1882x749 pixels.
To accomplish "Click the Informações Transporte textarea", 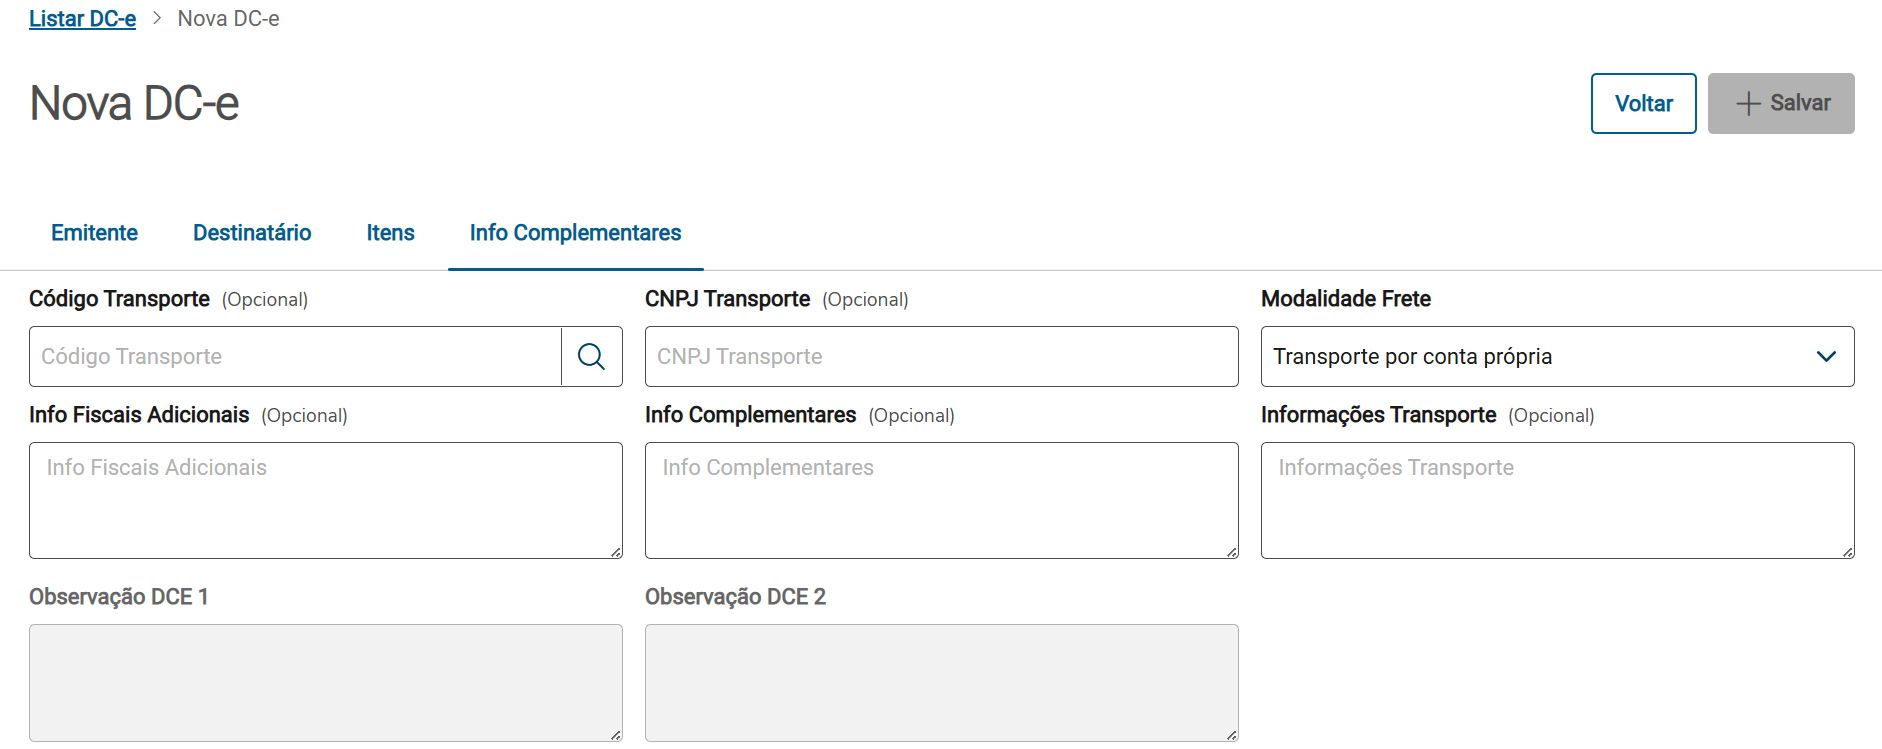I will tap(1557, 500).
